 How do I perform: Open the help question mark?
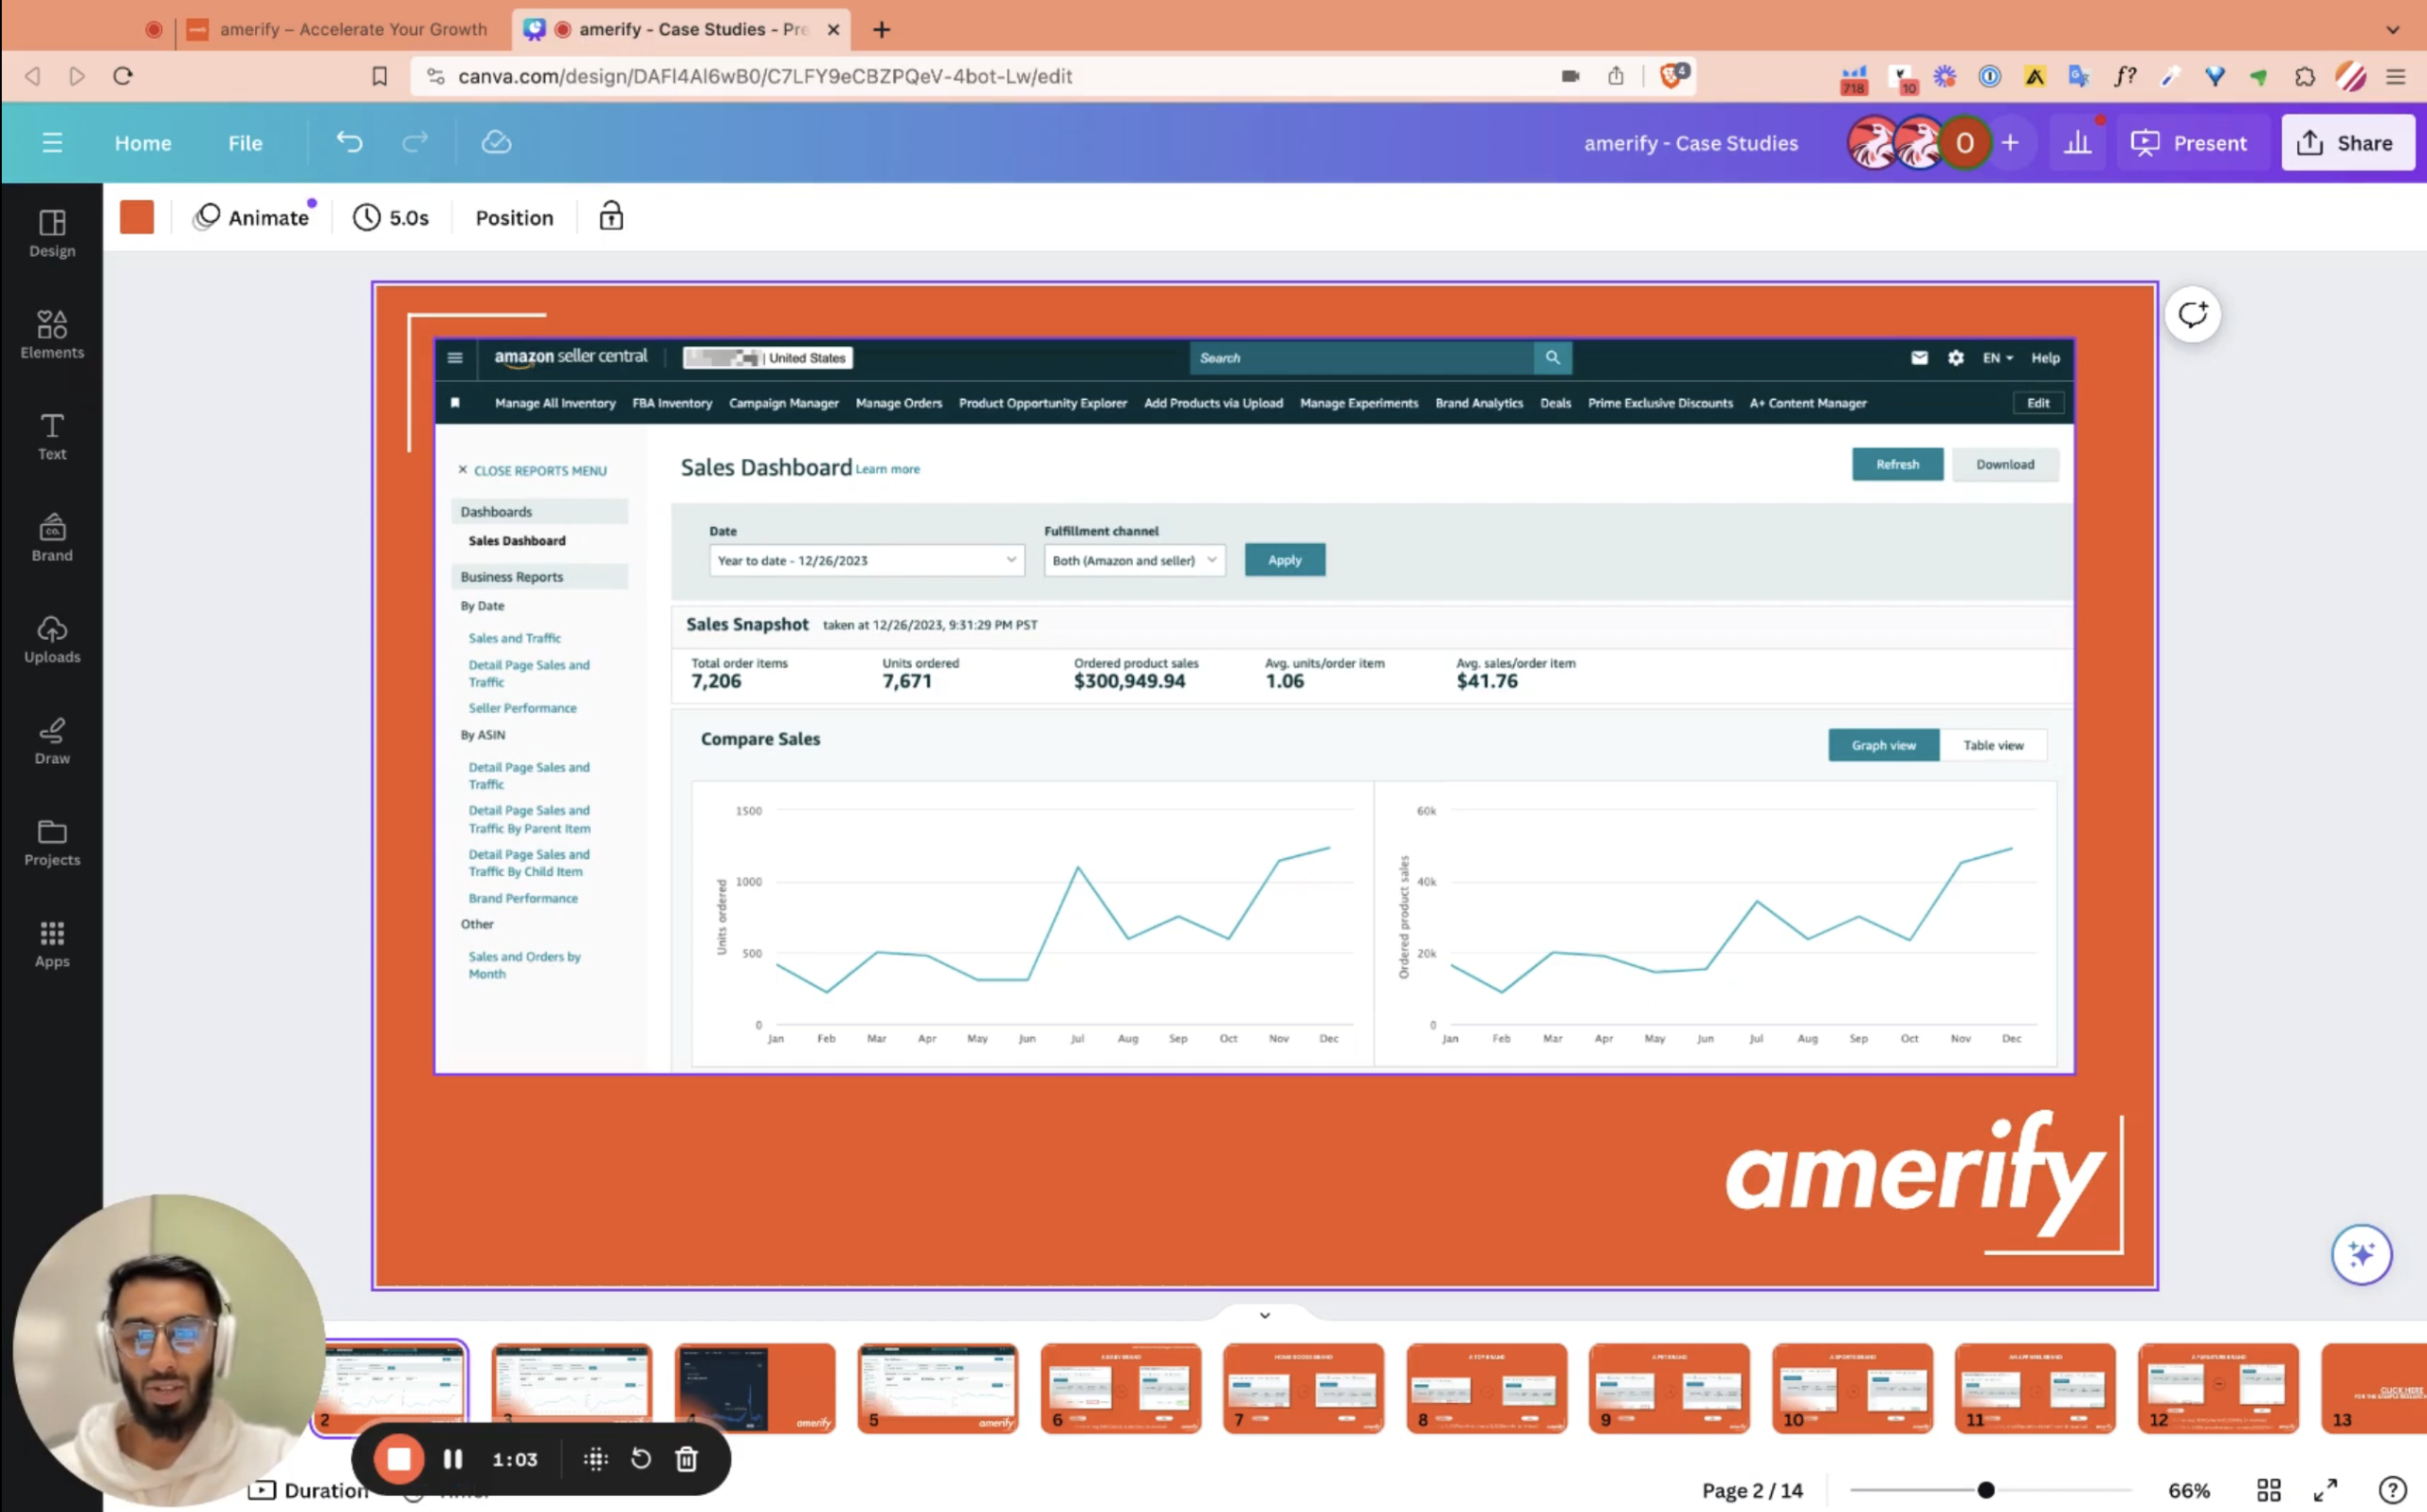(x=2392, y=1490)
